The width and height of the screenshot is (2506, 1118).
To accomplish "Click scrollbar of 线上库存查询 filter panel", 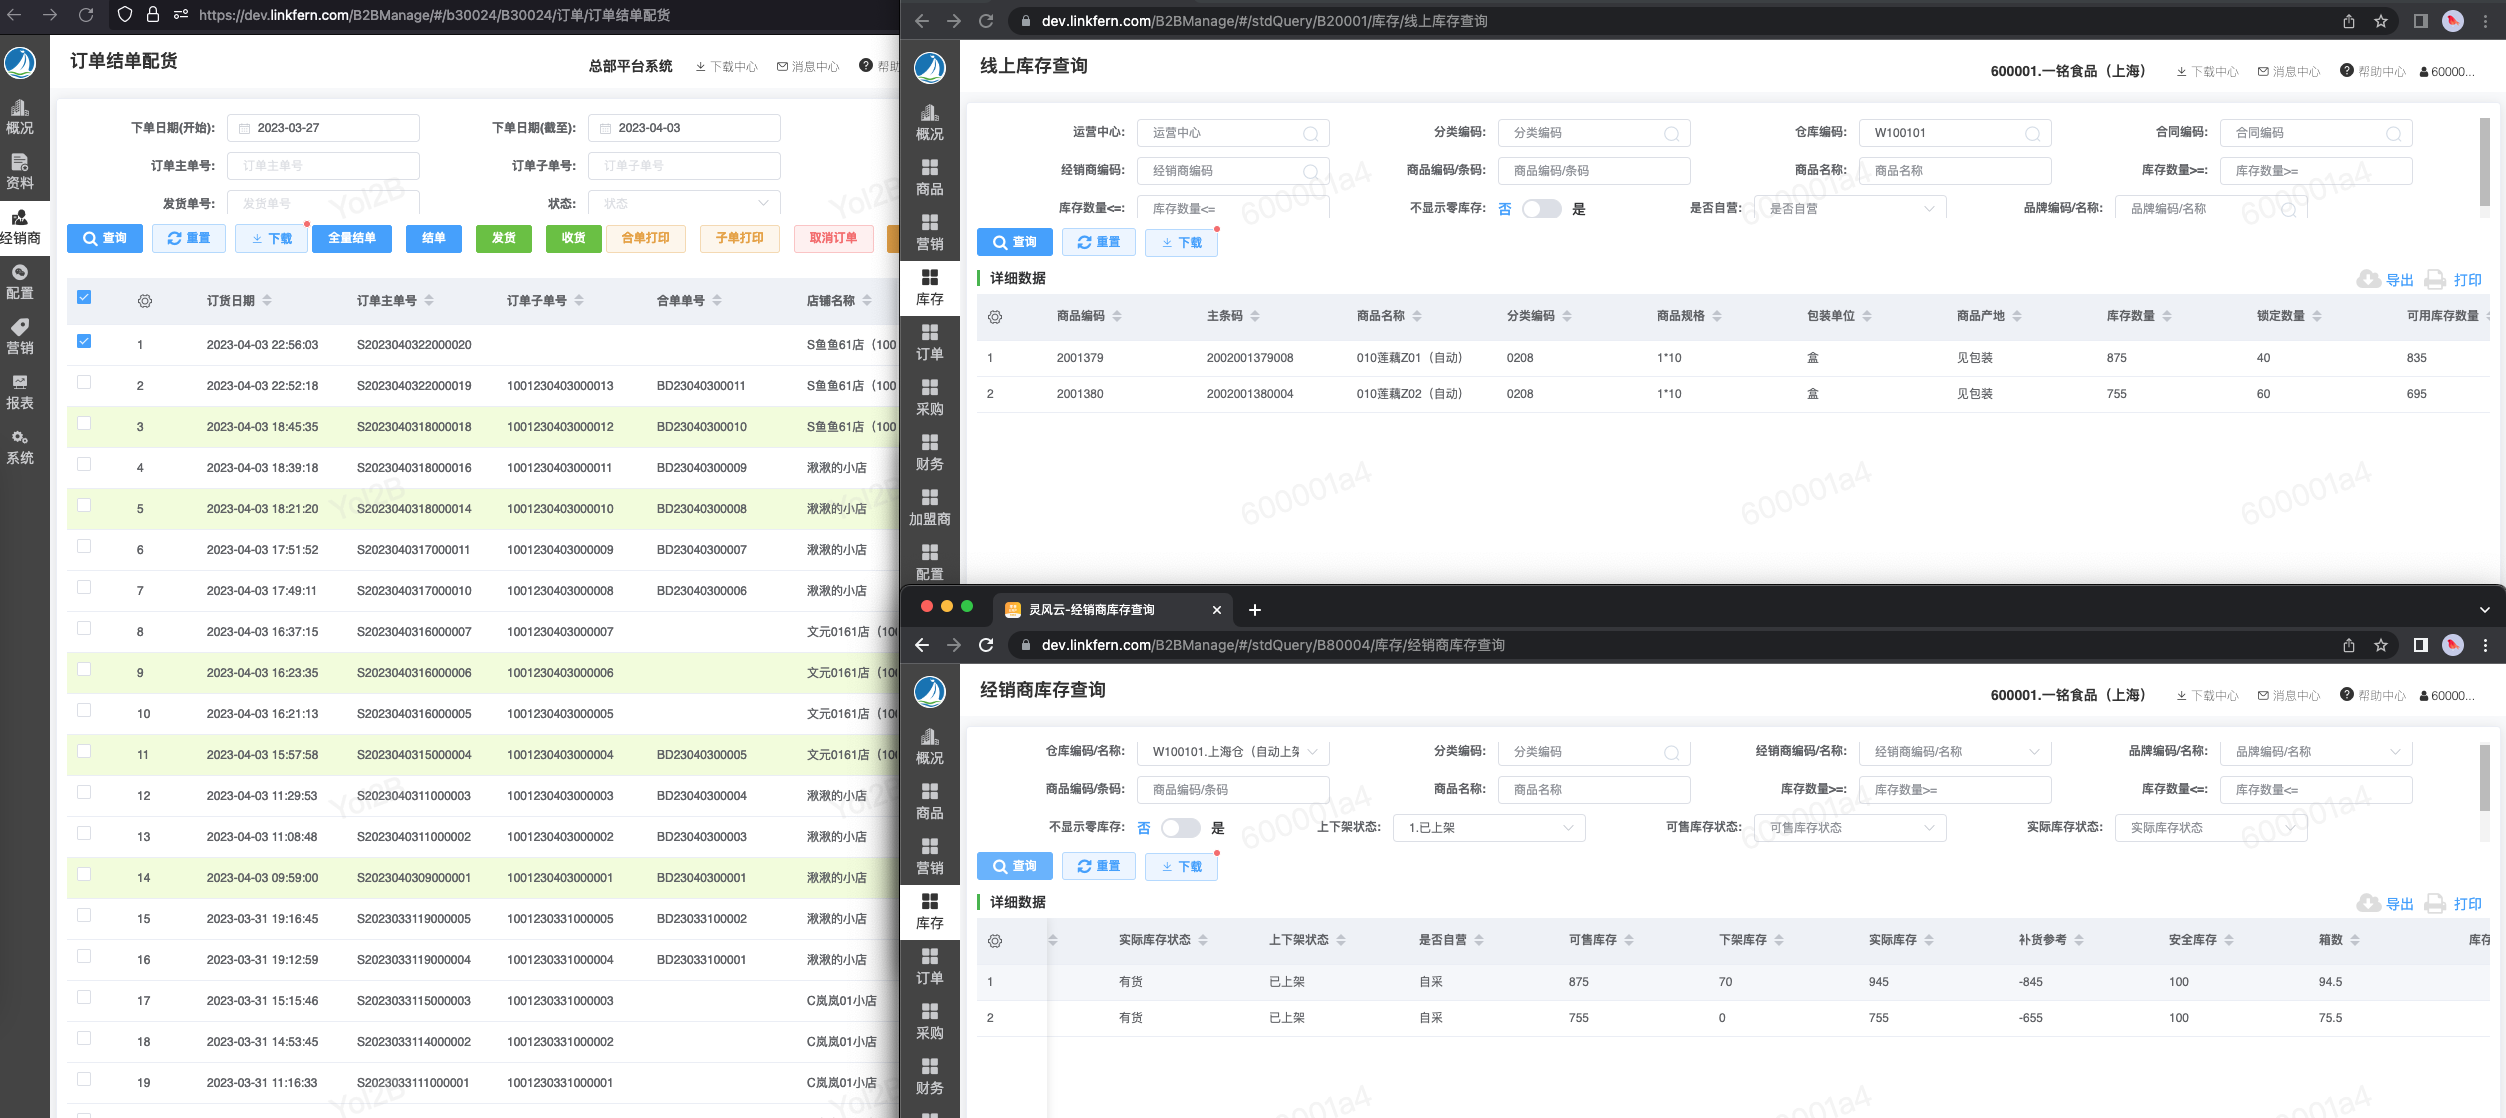I will point(2484,160).
